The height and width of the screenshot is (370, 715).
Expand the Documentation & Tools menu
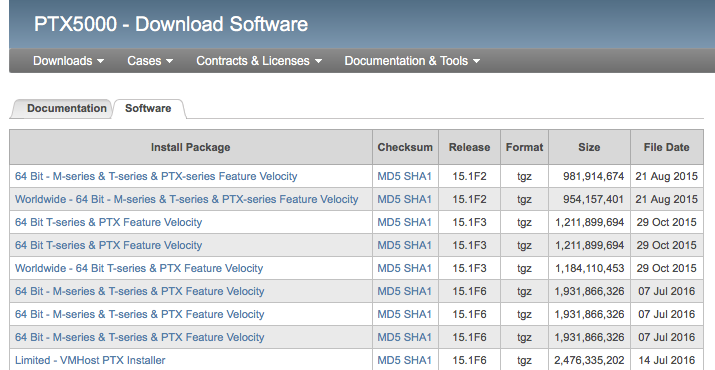[x=412, y=61]
